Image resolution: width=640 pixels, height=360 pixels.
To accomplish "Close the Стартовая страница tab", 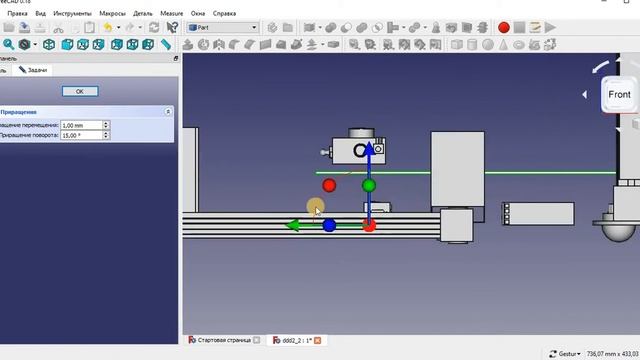I will pos(256,340).
